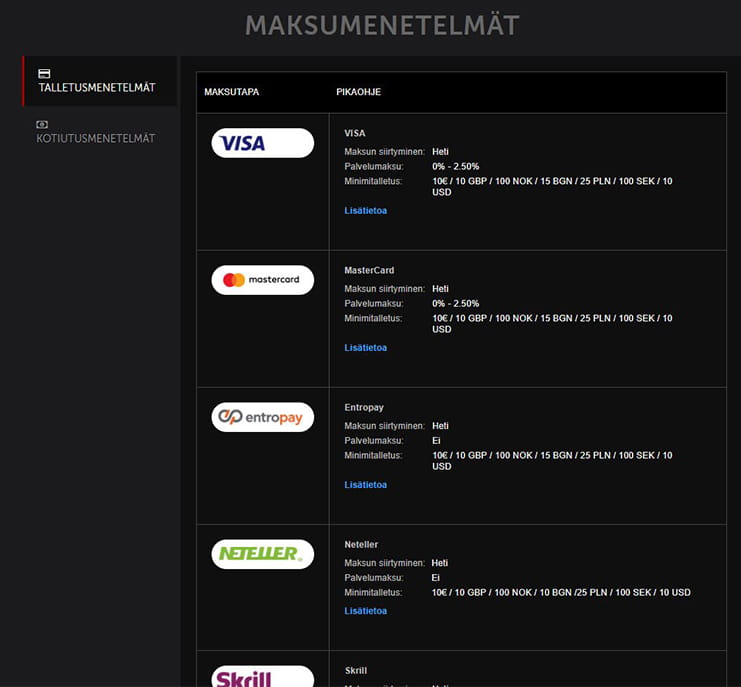
Task: Click Neteller Minimitalletus currency amounts
Action: tap(561, 593)
